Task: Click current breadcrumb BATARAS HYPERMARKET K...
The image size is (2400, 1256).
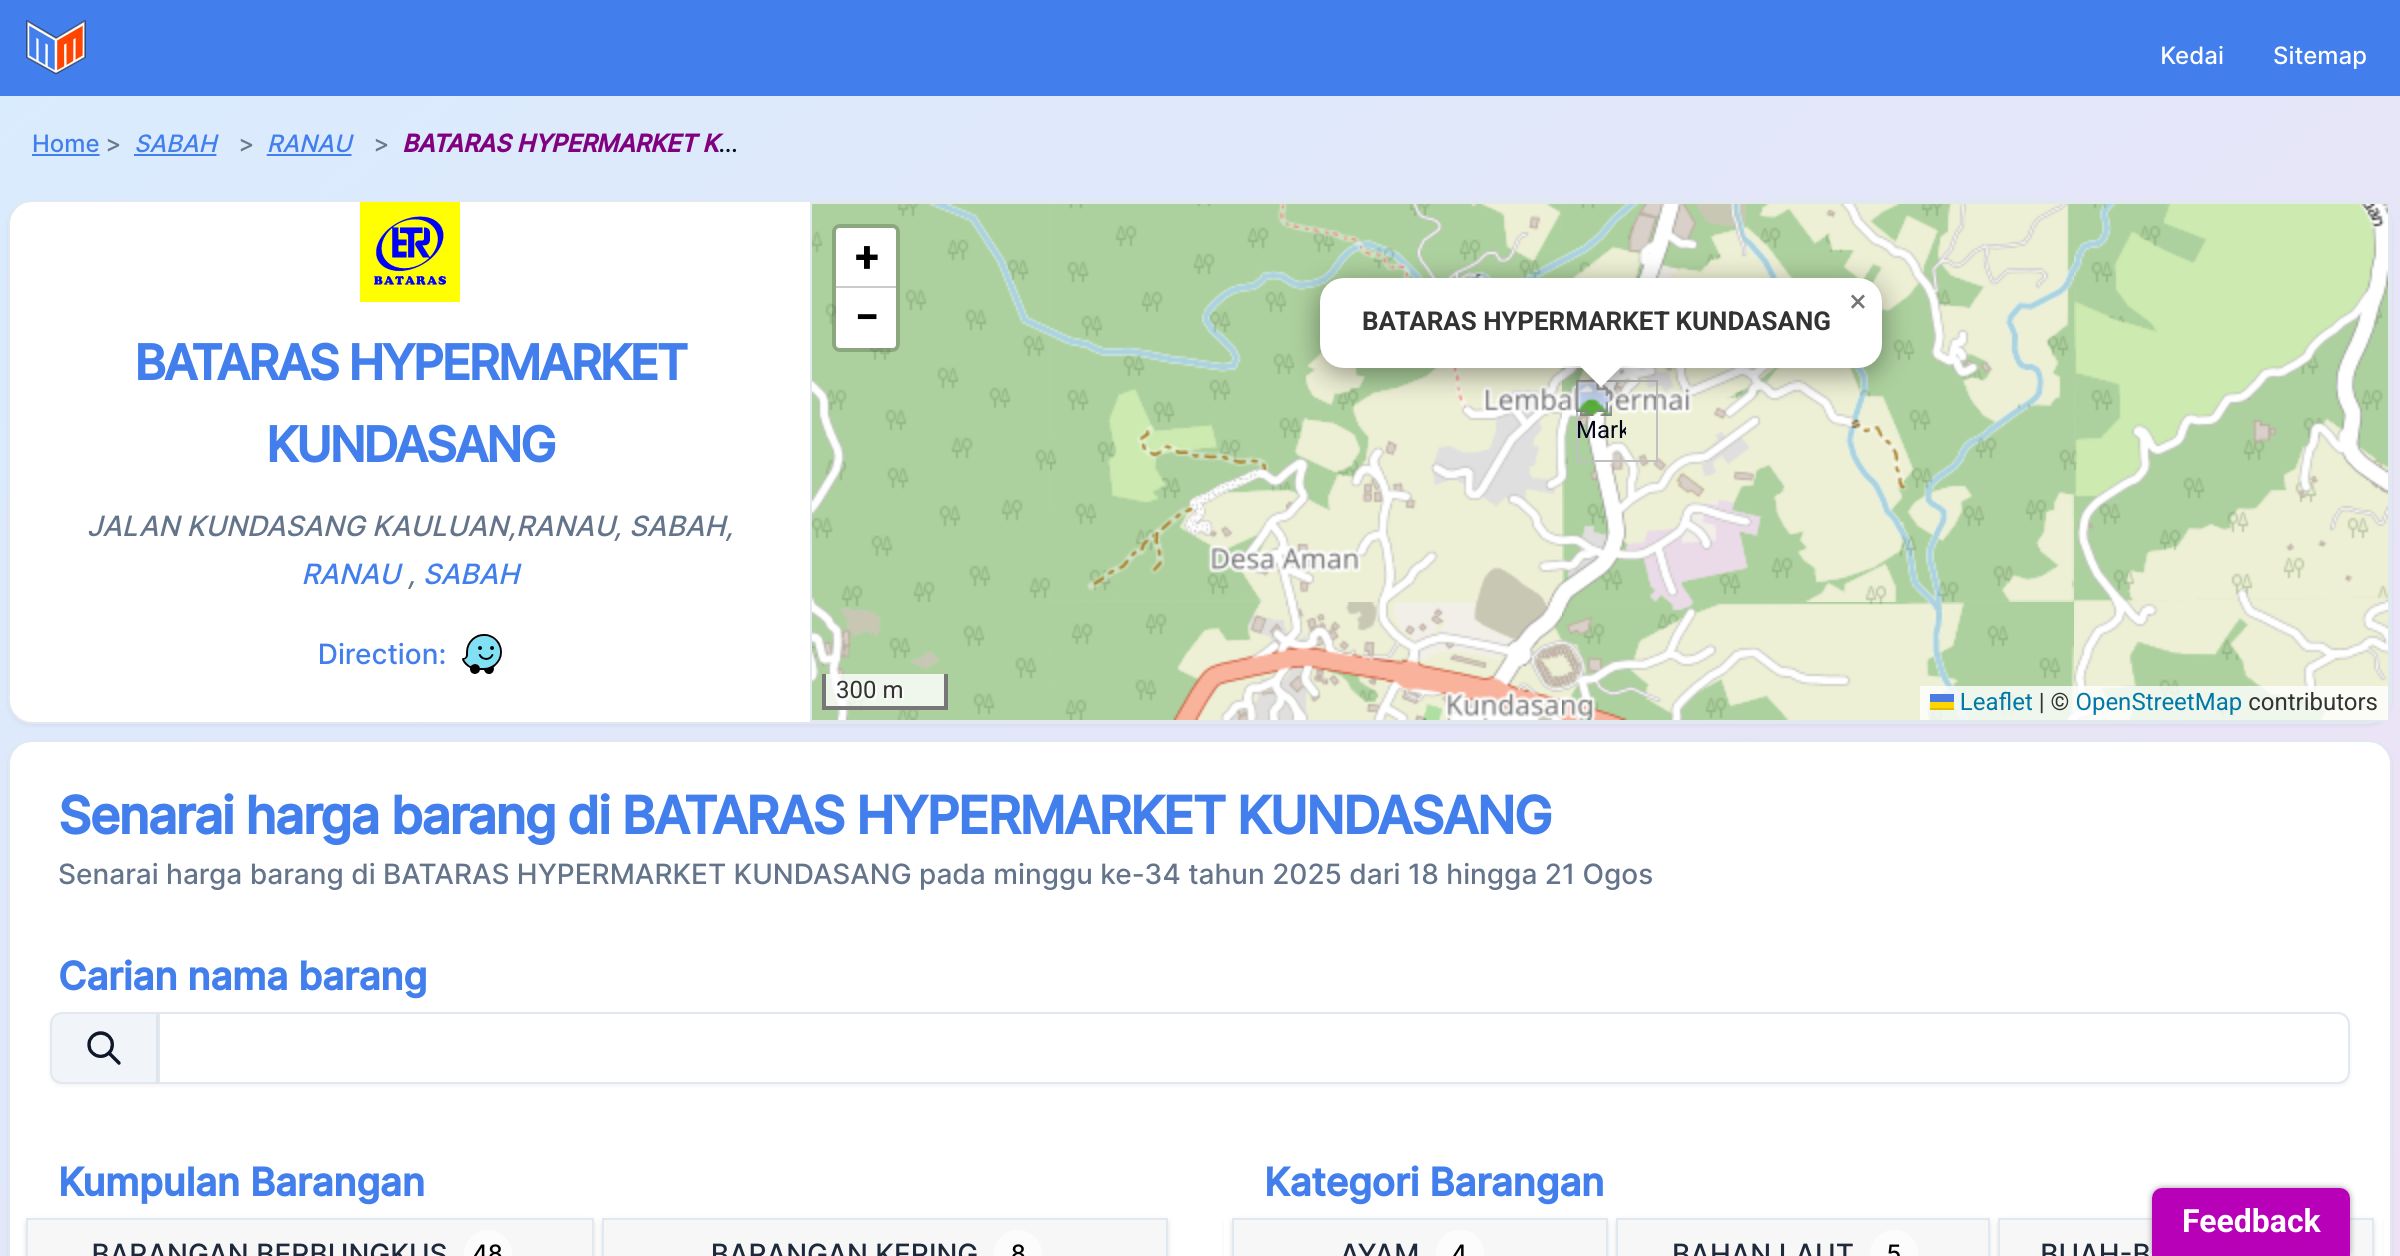Action: [x=569, y=144]
